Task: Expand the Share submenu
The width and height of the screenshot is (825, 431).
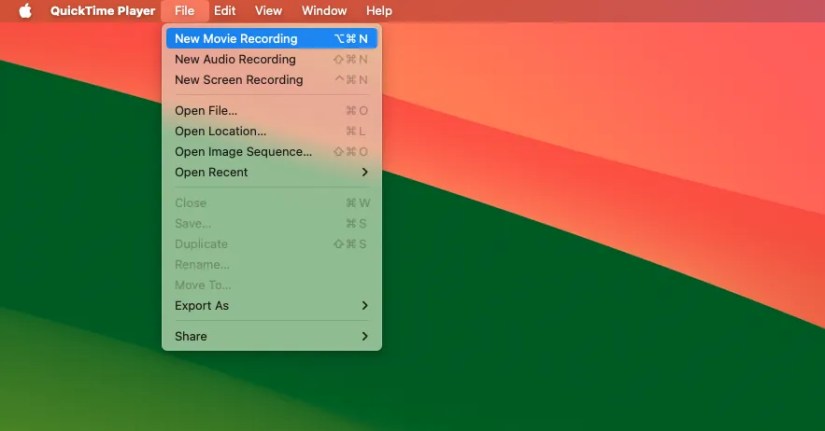Action: tap(271, 336)
